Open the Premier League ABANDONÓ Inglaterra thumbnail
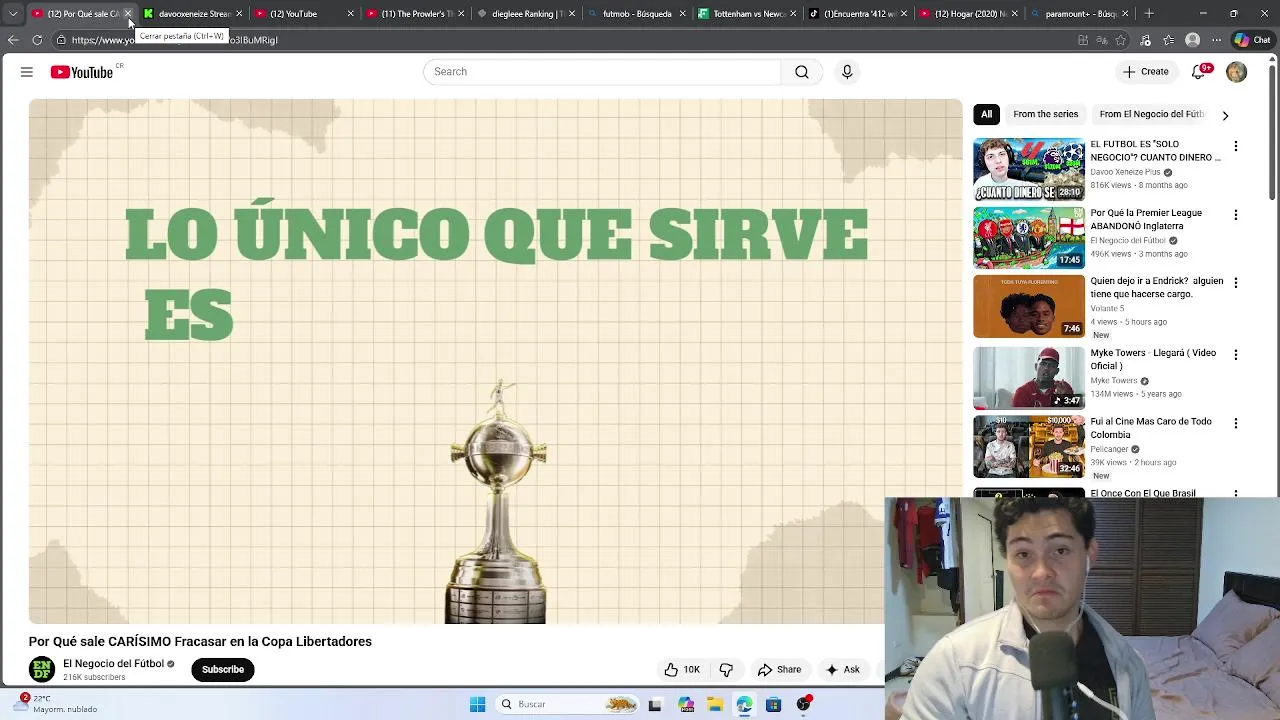Image resolution: width=1280 pixels, height=720 pixels. tap(1028, 238)
